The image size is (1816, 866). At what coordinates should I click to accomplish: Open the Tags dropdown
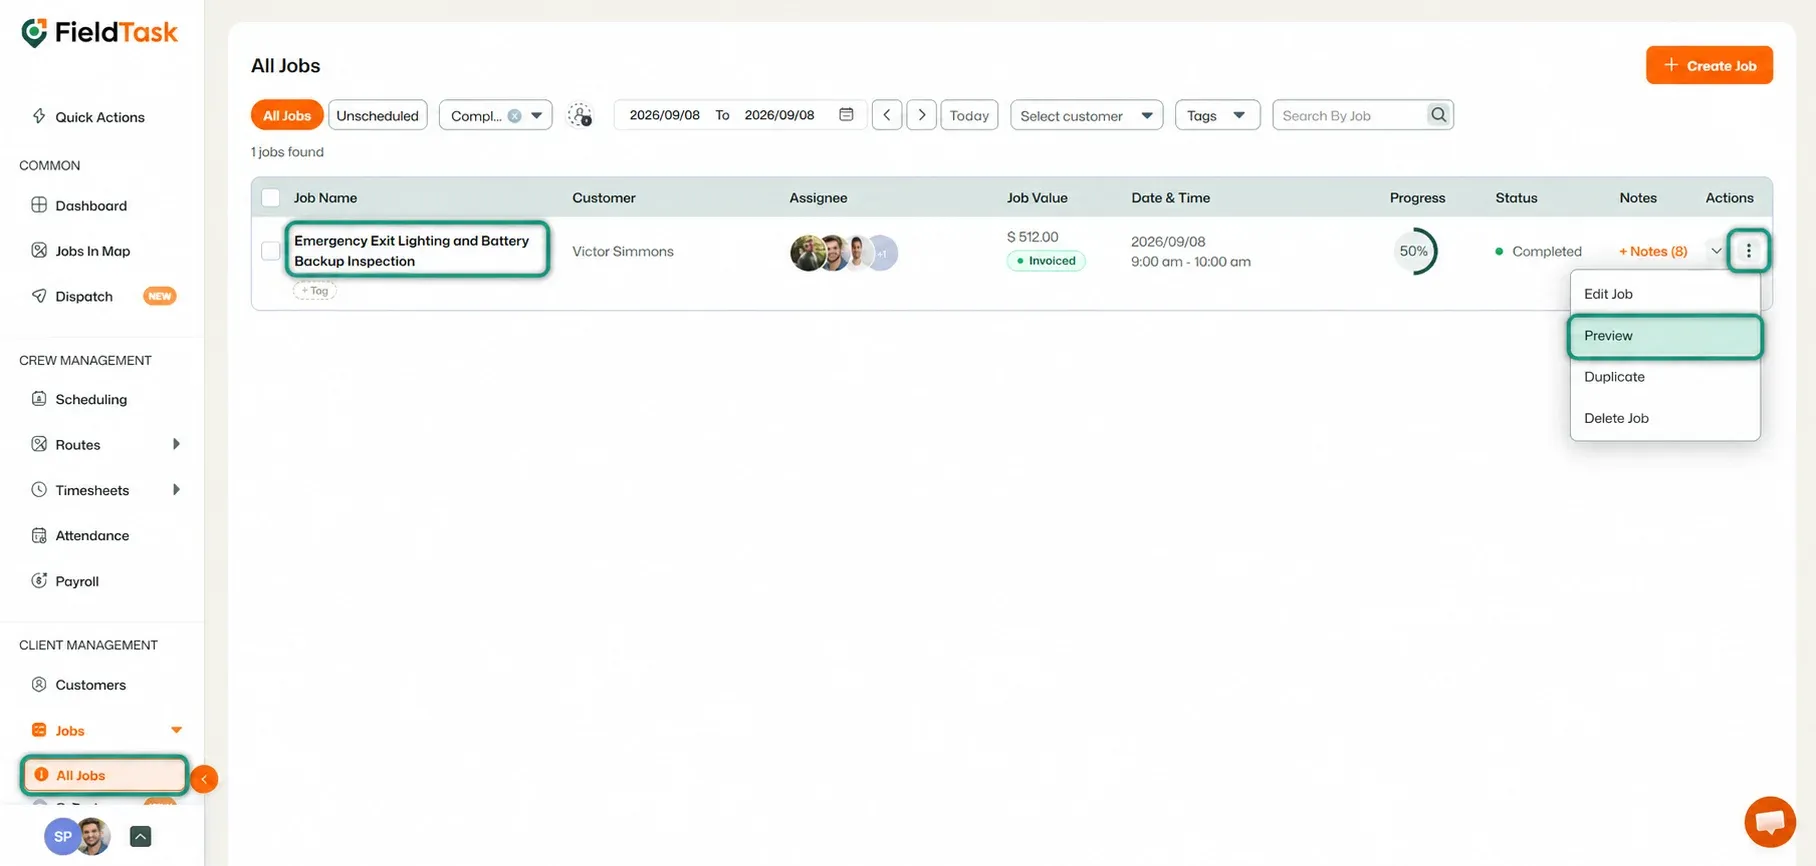click(x=1217, y=115)
